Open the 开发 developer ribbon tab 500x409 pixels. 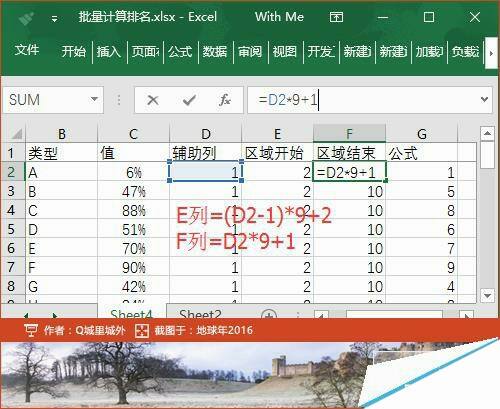coord(321,52)
